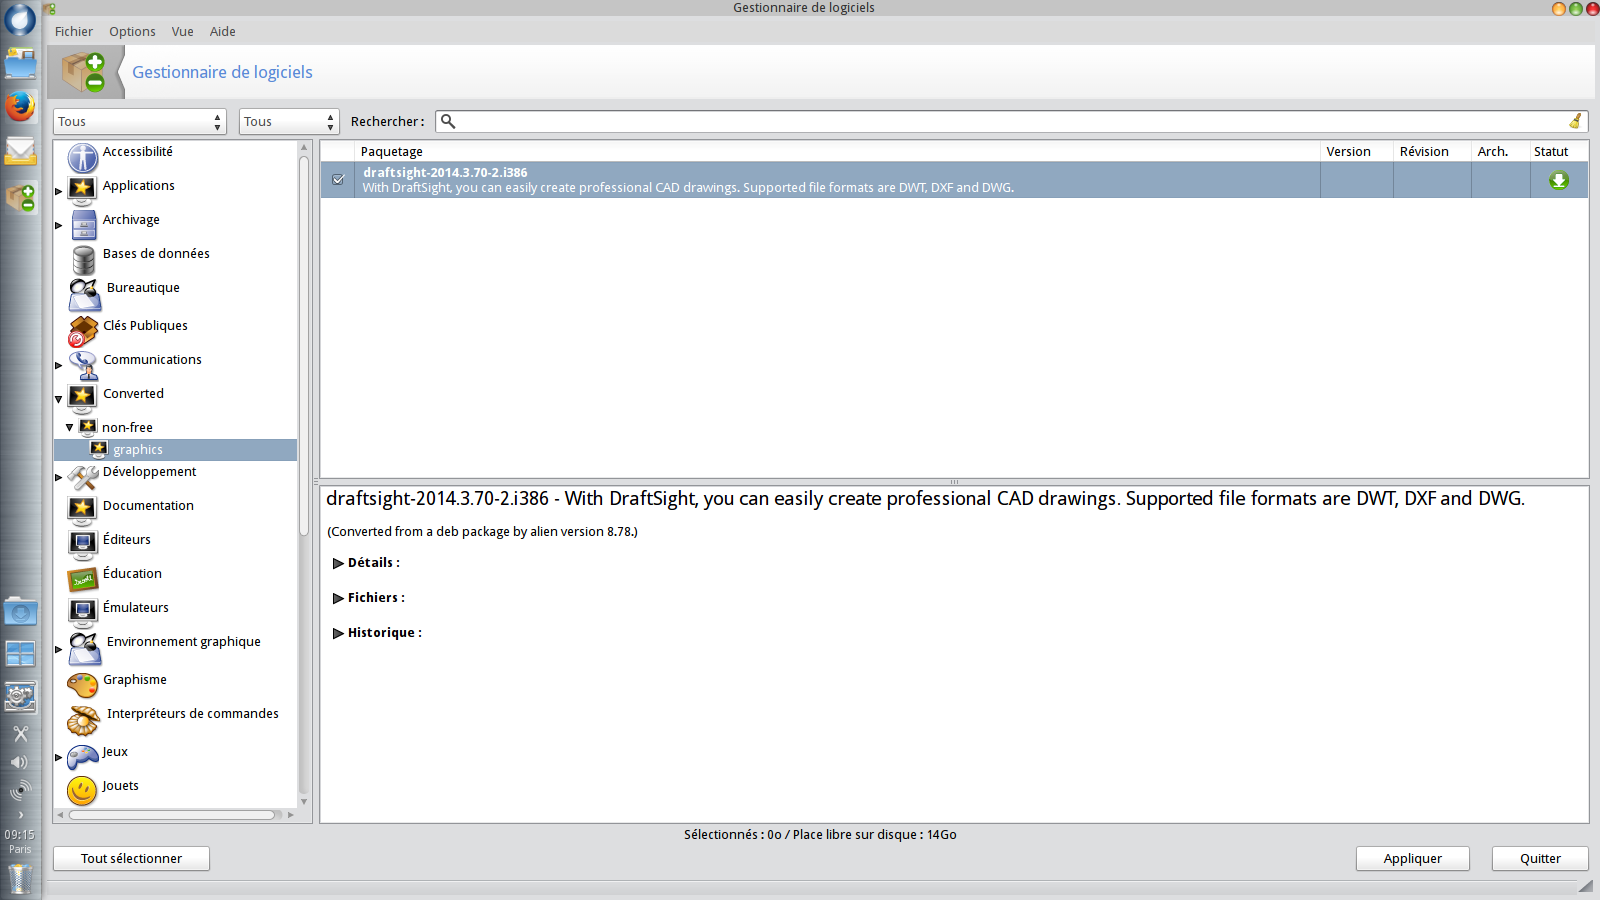Select the Archivage category icon
This screenshot has height=900, width=1600.
pyautogui.click(x=83, y=225)
